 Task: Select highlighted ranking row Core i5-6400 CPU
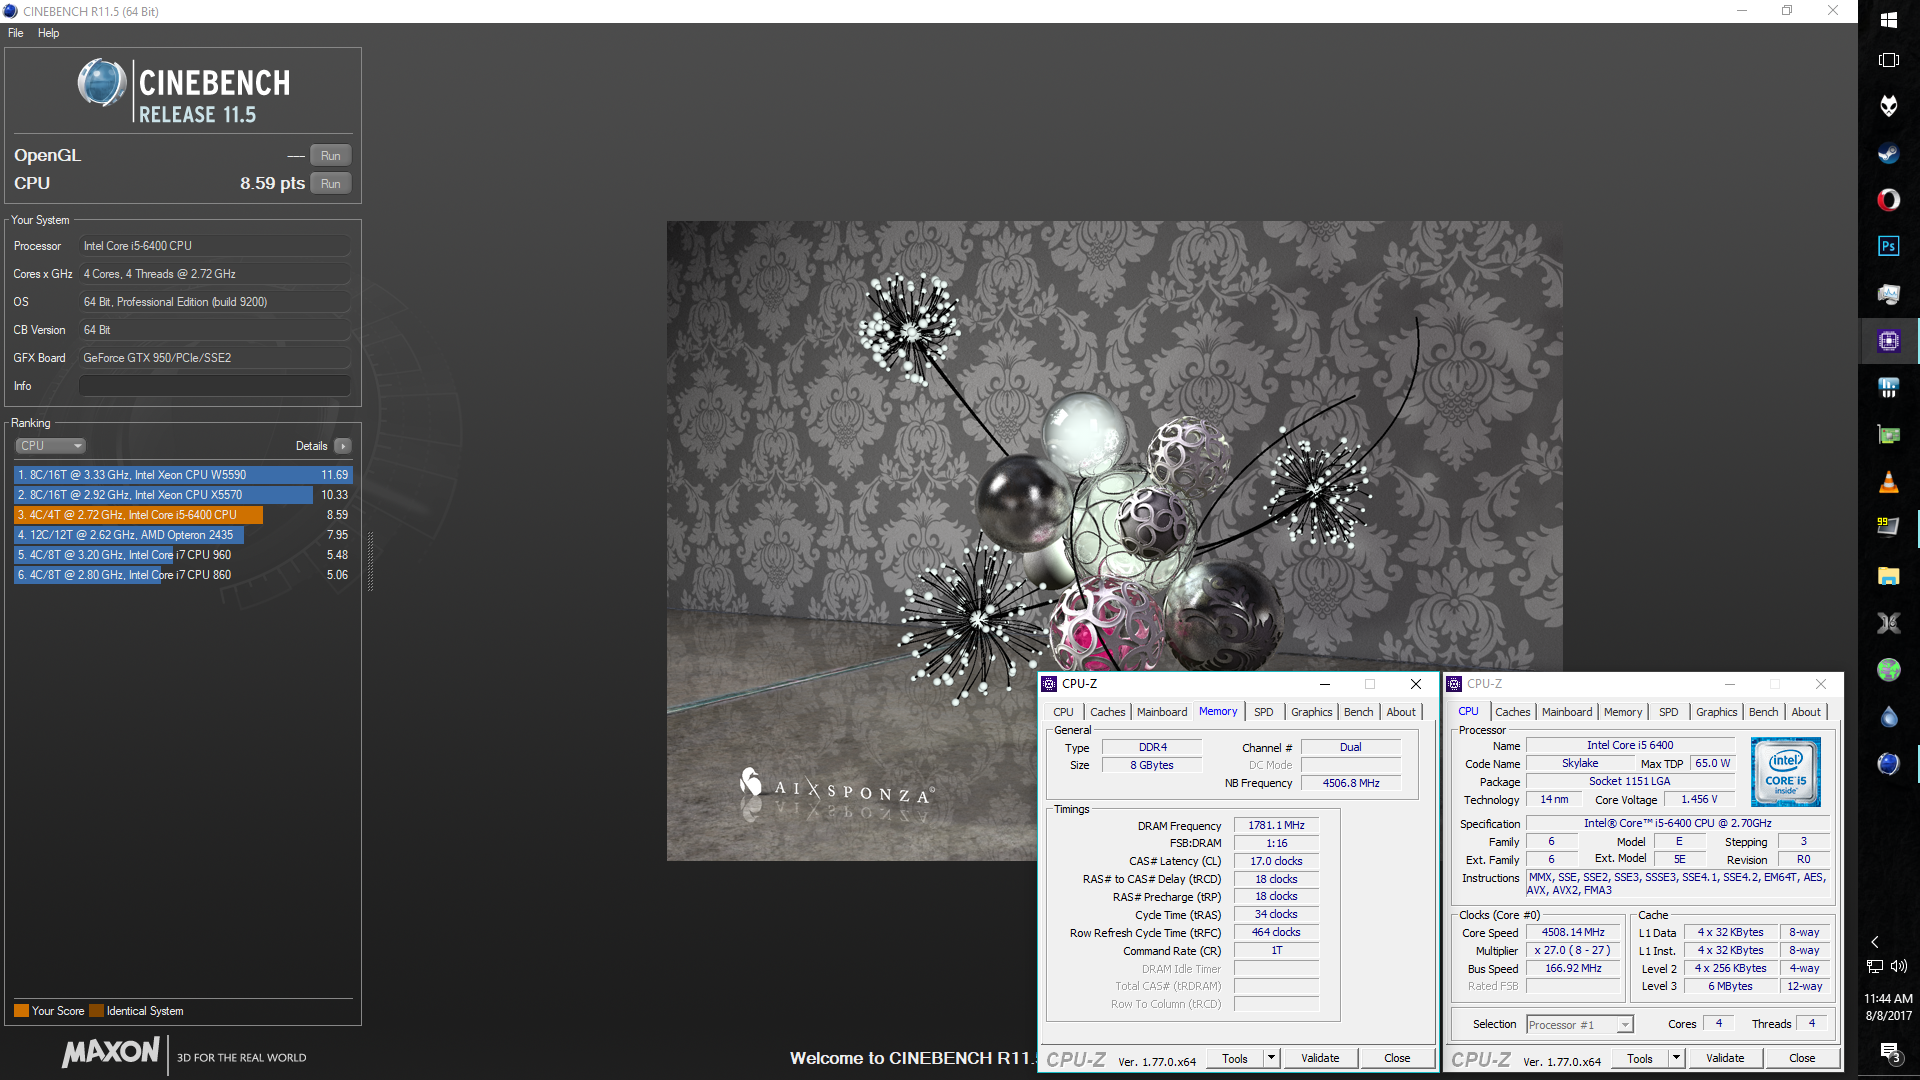pyautogui.click(x=183, y=515)
